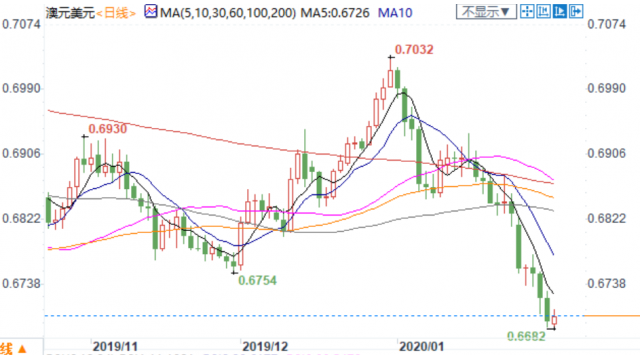Click the 0.7032 high price marker

[x=414, y=49]
